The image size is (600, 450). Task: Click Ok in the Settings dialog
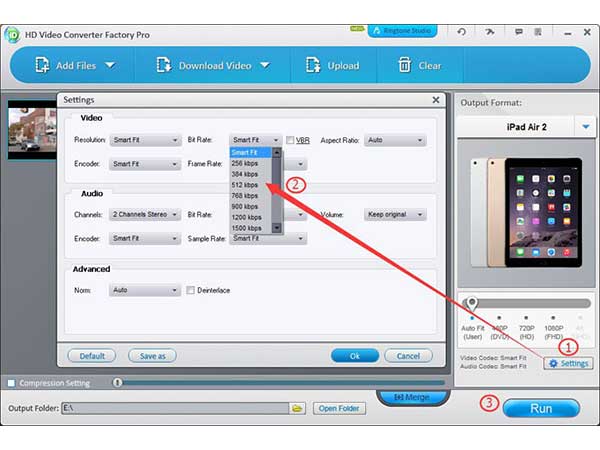tap(354, 356)
